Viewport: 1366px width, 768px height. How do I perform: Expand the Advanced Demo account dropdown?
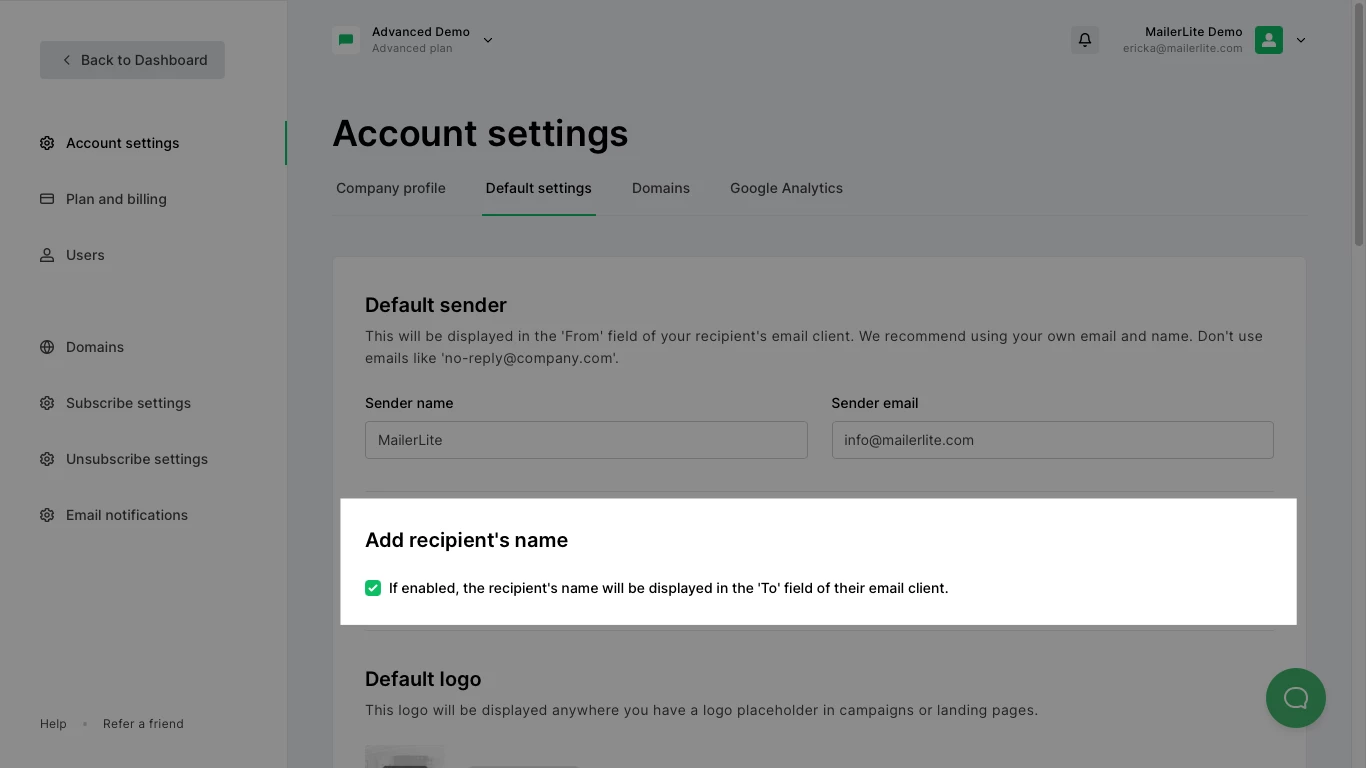[488, 40]
